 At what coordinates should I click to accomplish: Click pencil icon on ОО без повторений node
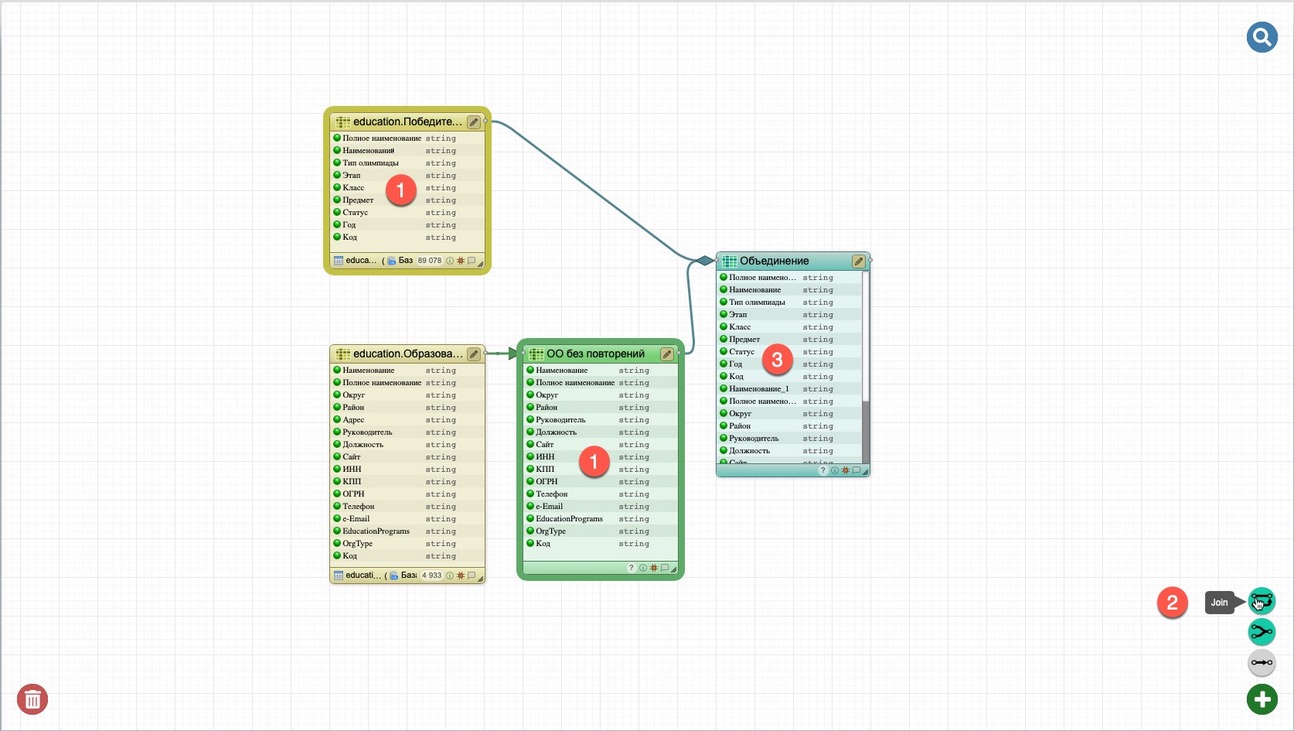tap(667, 354)
